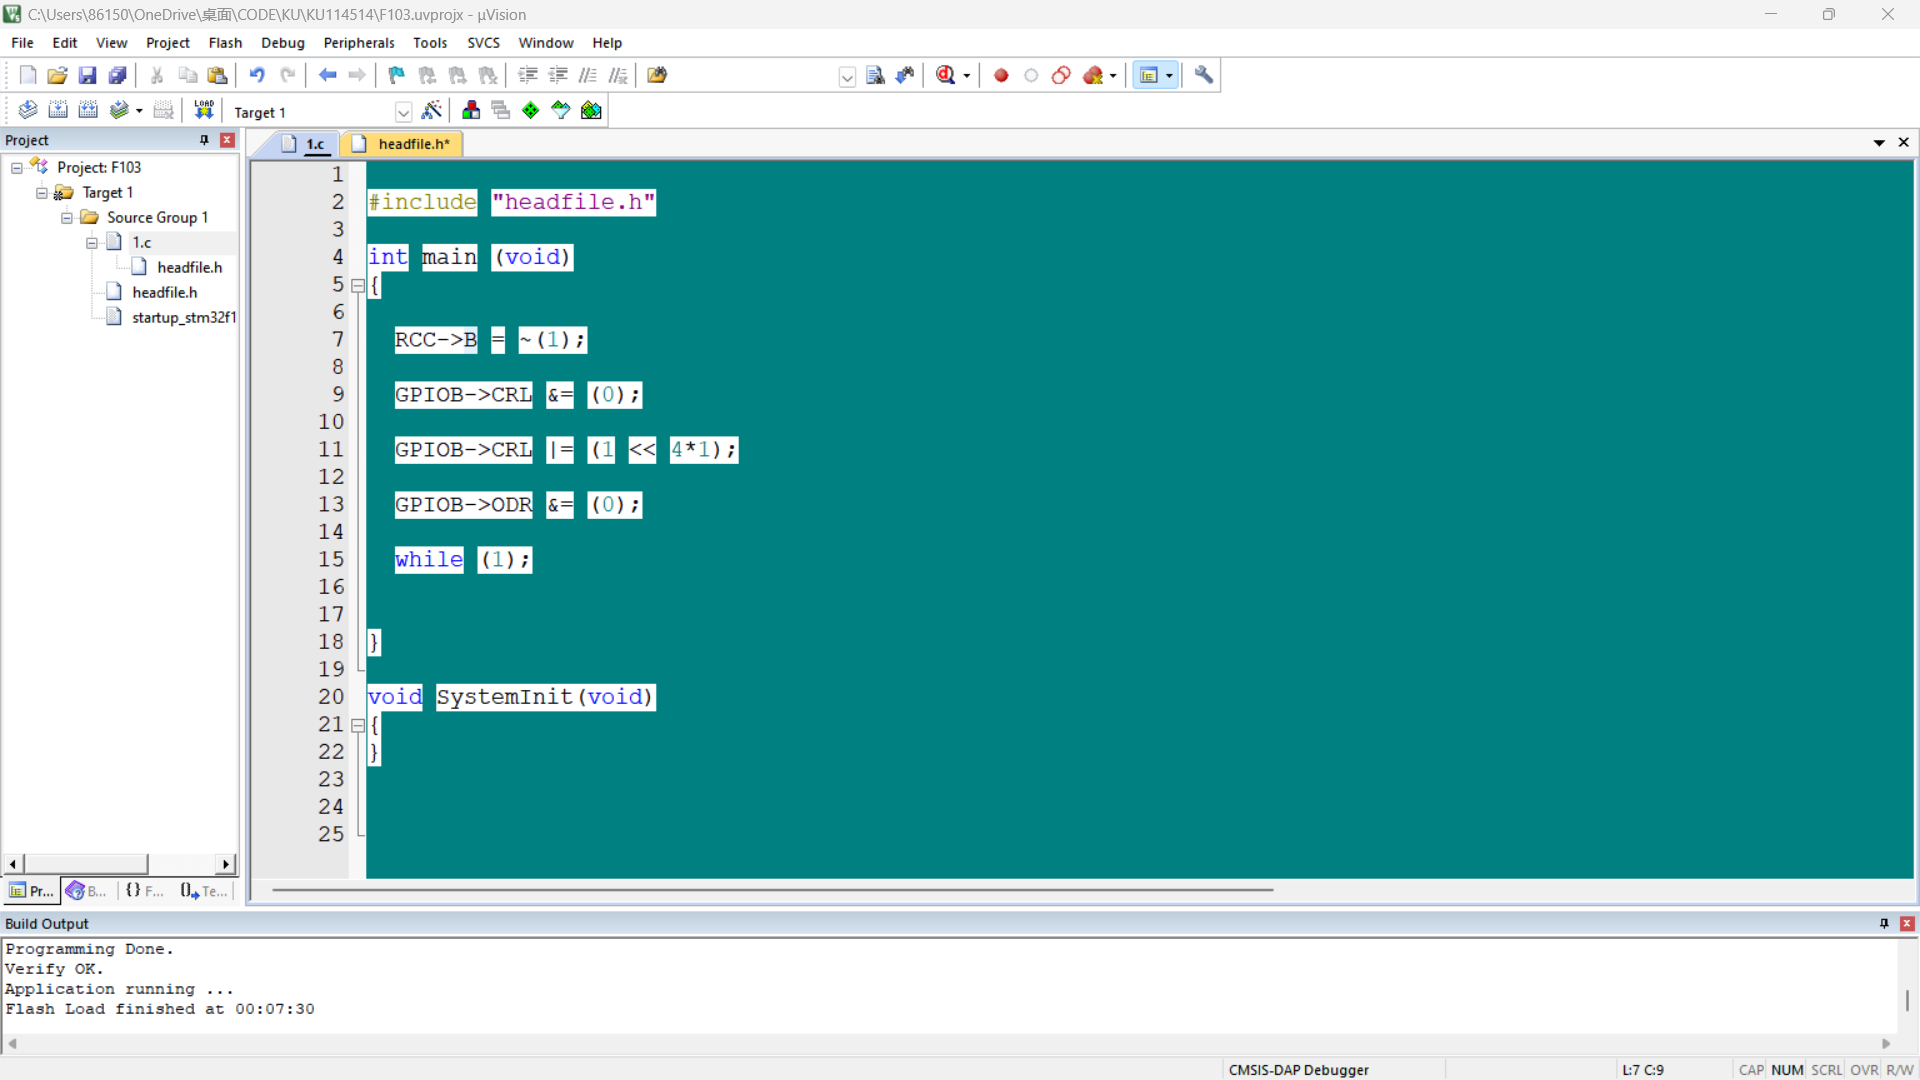
Task: Collapse SystemInit fold at line 21
Action: tap(358, 726)
